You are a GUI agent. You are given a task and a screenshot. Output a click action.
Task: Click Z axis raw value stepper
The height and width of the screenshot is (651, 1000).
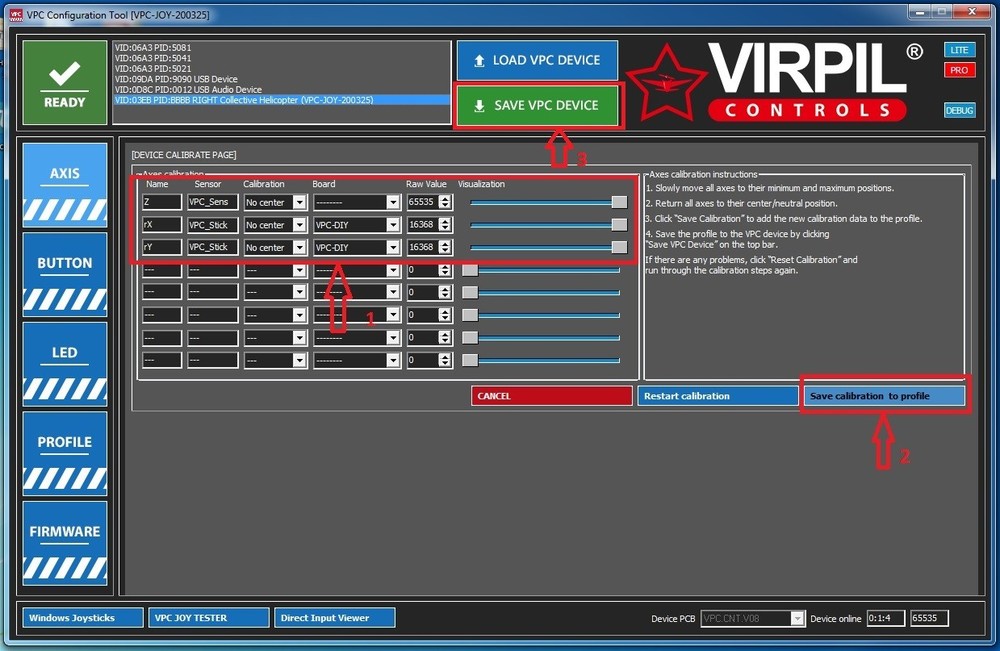pyautogui.click(x=445, y=202)
